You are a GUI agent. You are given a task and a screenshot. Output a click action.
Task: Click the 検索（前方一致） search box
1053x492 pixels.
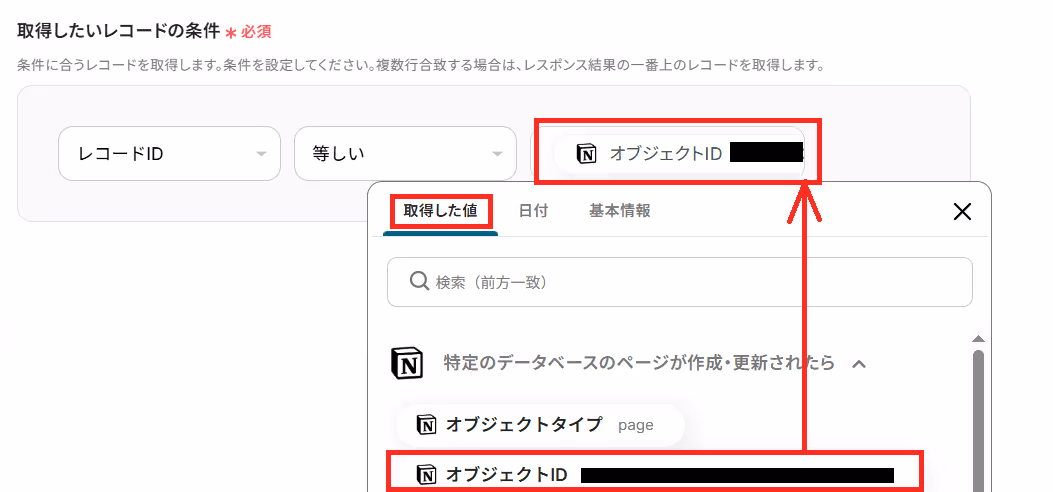pos(680,282)
